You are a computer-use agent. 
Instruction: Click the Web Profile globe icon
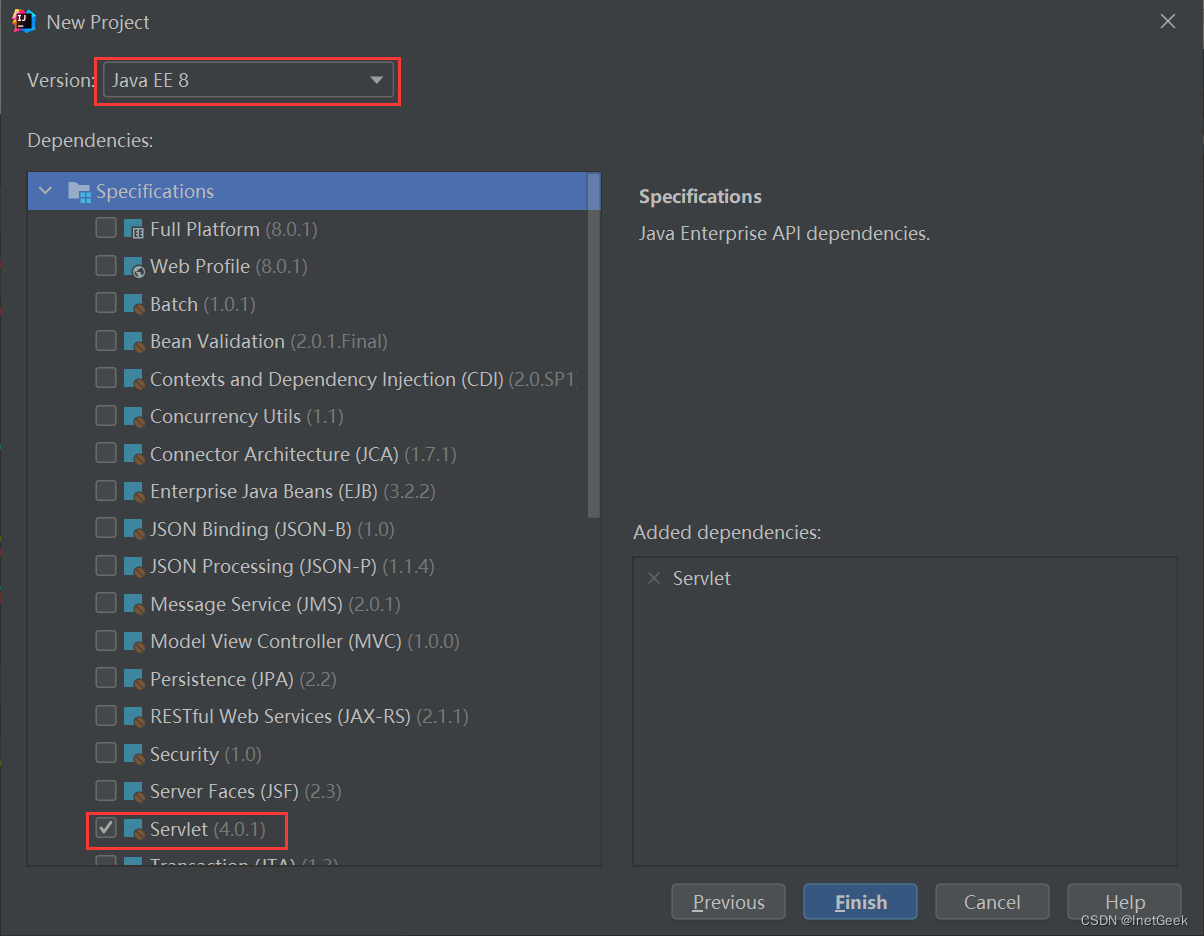coord(135,267)
